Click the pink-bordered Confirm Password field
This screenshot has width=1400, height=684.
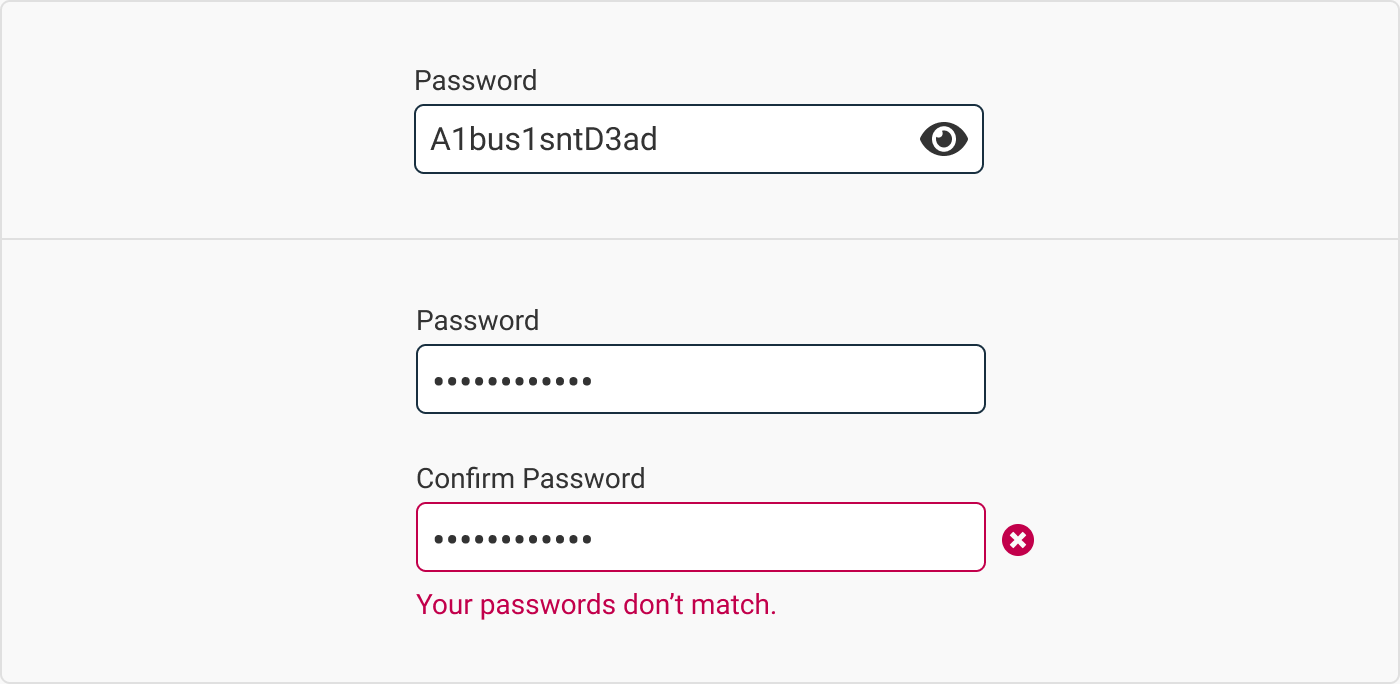click(x=700, y=537)
